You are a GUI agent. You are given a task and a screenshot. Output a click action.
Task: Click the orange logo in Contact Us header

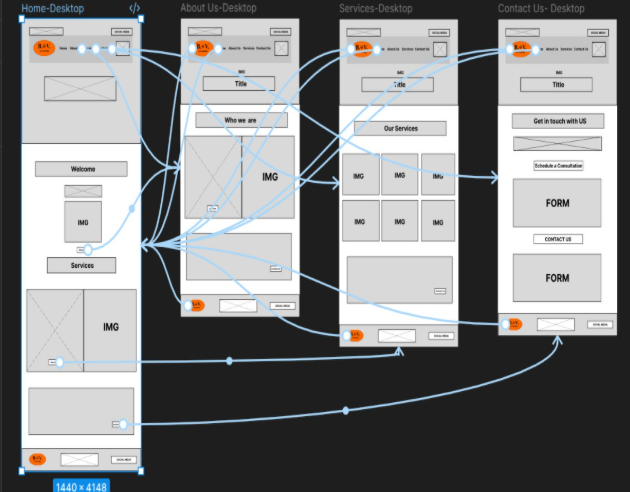520,49
